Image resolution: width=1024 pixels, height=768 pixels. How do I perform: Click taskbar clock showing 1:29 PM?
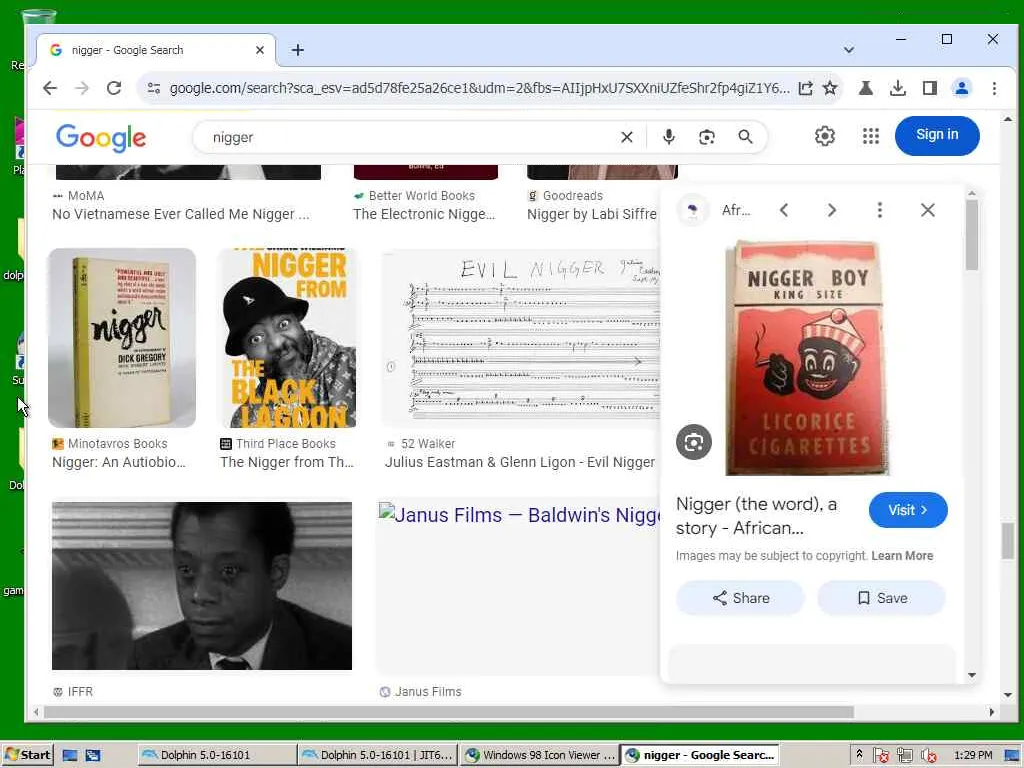(972, 755)
